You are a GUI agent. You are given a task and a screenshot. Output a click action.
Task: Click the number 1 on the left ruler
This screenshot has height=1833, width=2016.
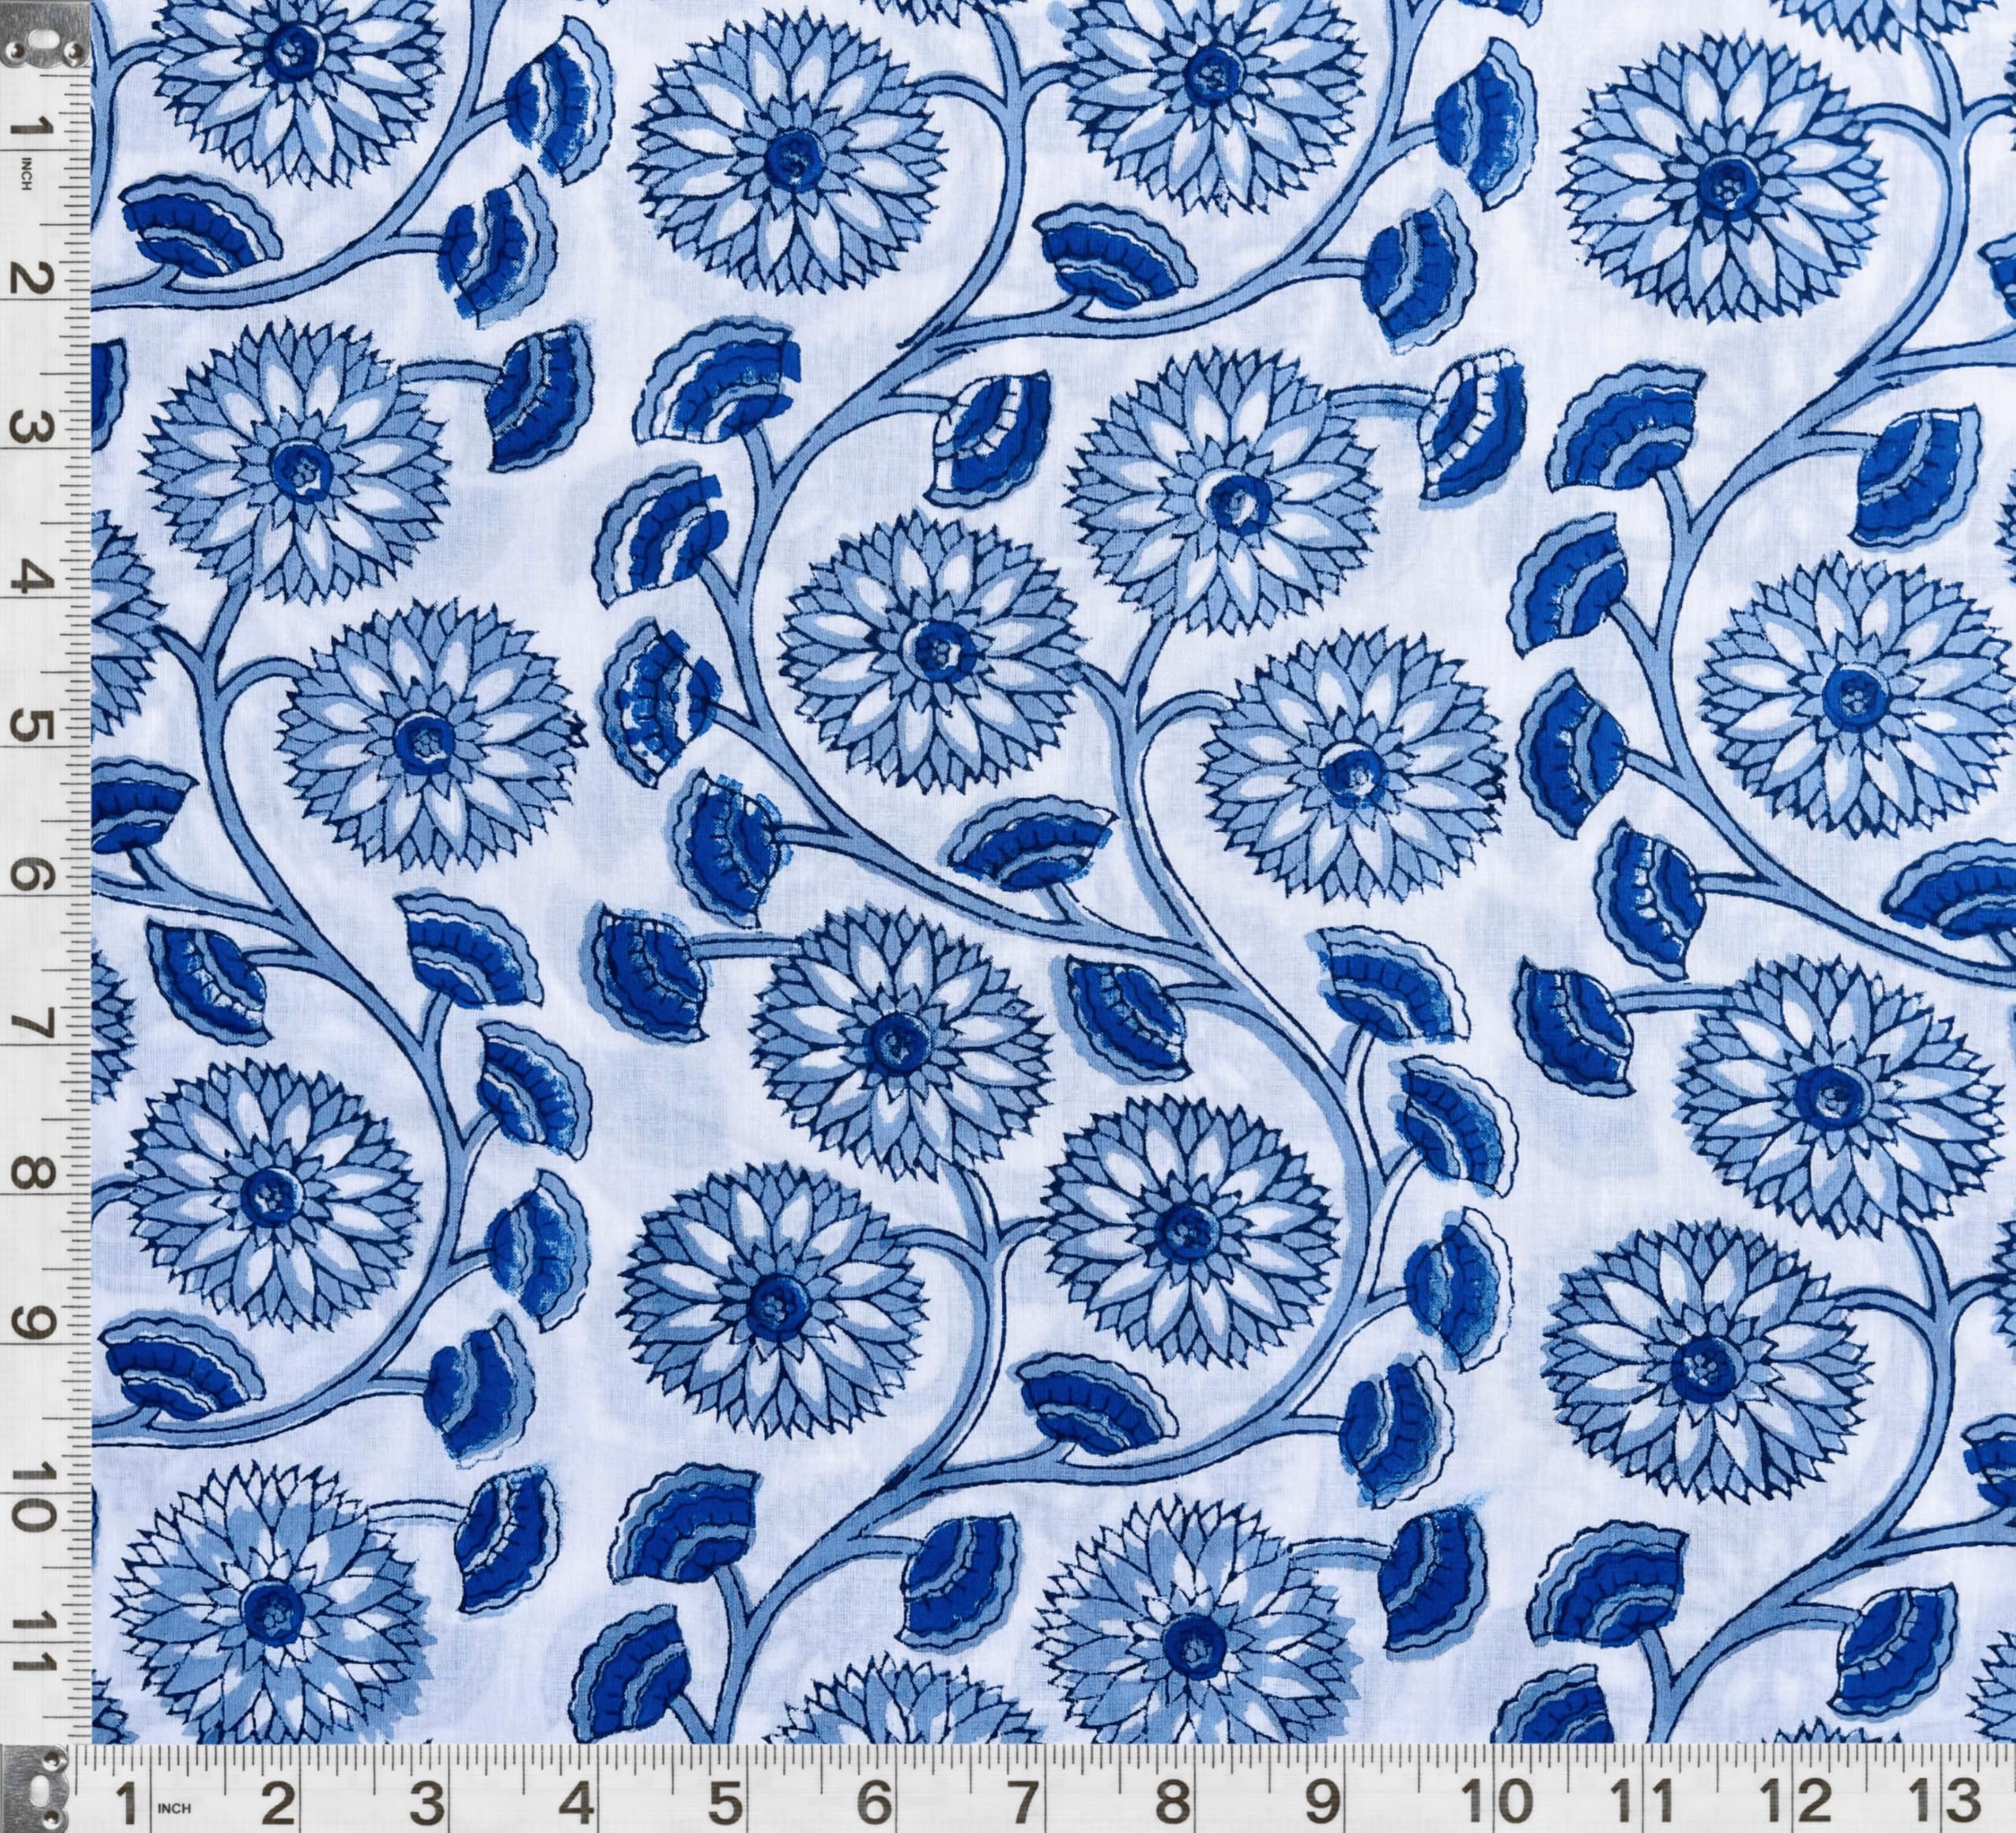click(x=33, y=128)
